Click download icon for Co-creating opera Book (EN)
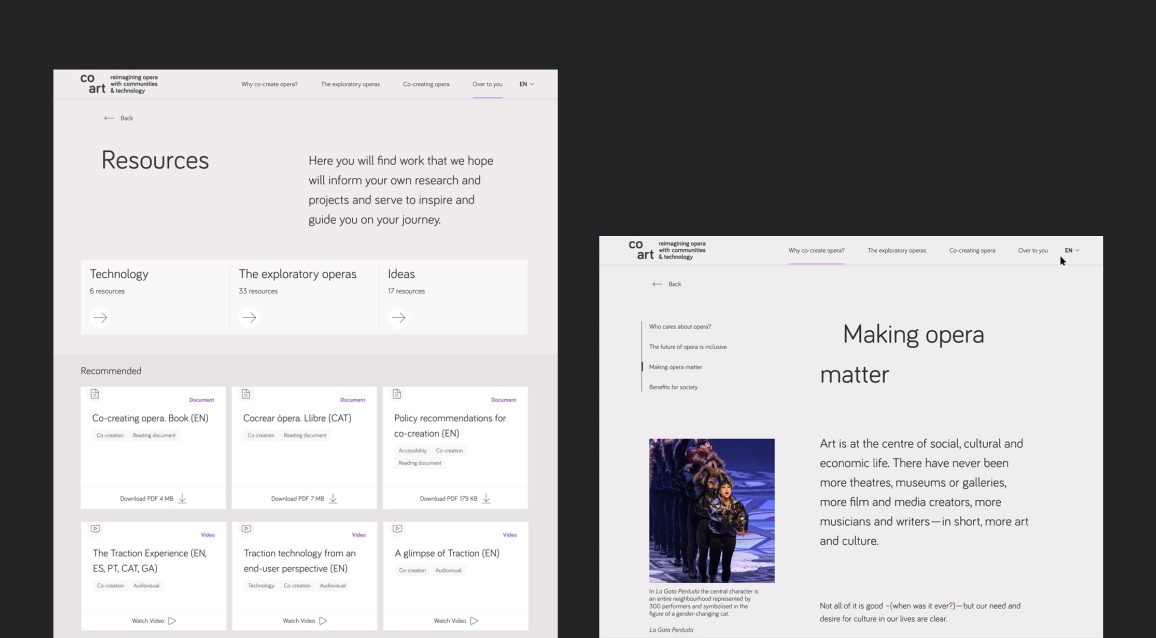The image size is (1156, 638). tap(182, 499)
